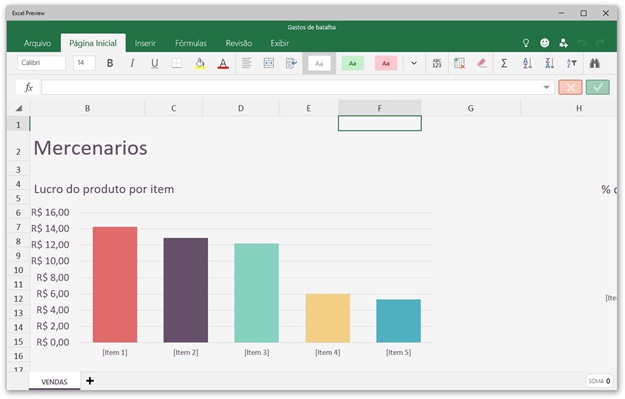Click the yellow [Item 4] bar
Screen dimensions: 625x399
[x=328, y=318]
